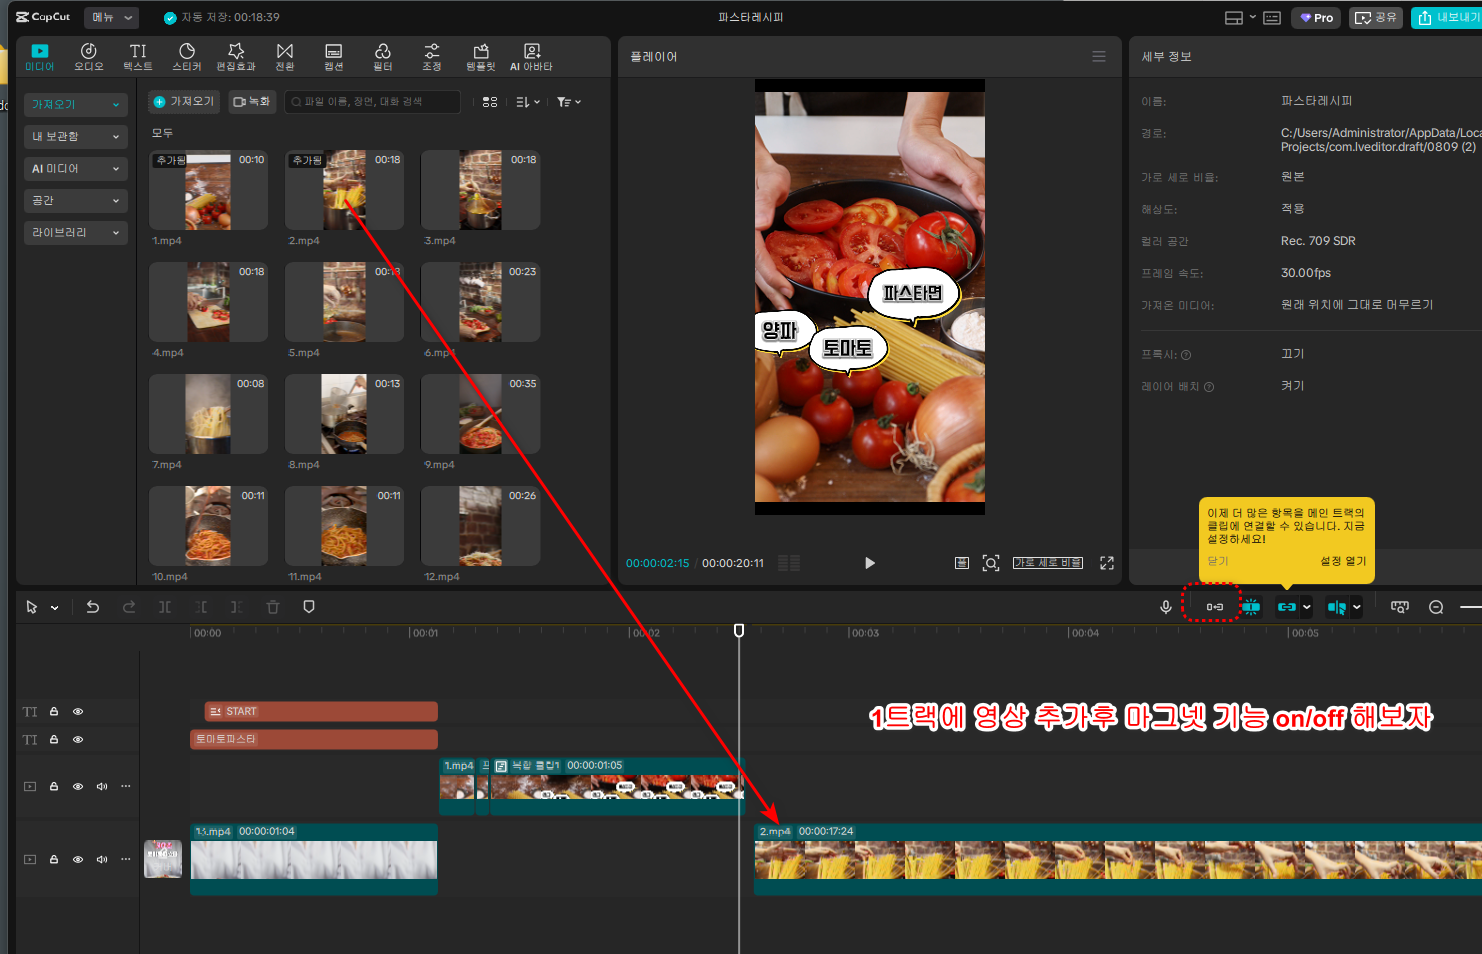
Task: Mute the main 2.mp4 track audio
Action: pyautogui.click(x=102, y=859)
